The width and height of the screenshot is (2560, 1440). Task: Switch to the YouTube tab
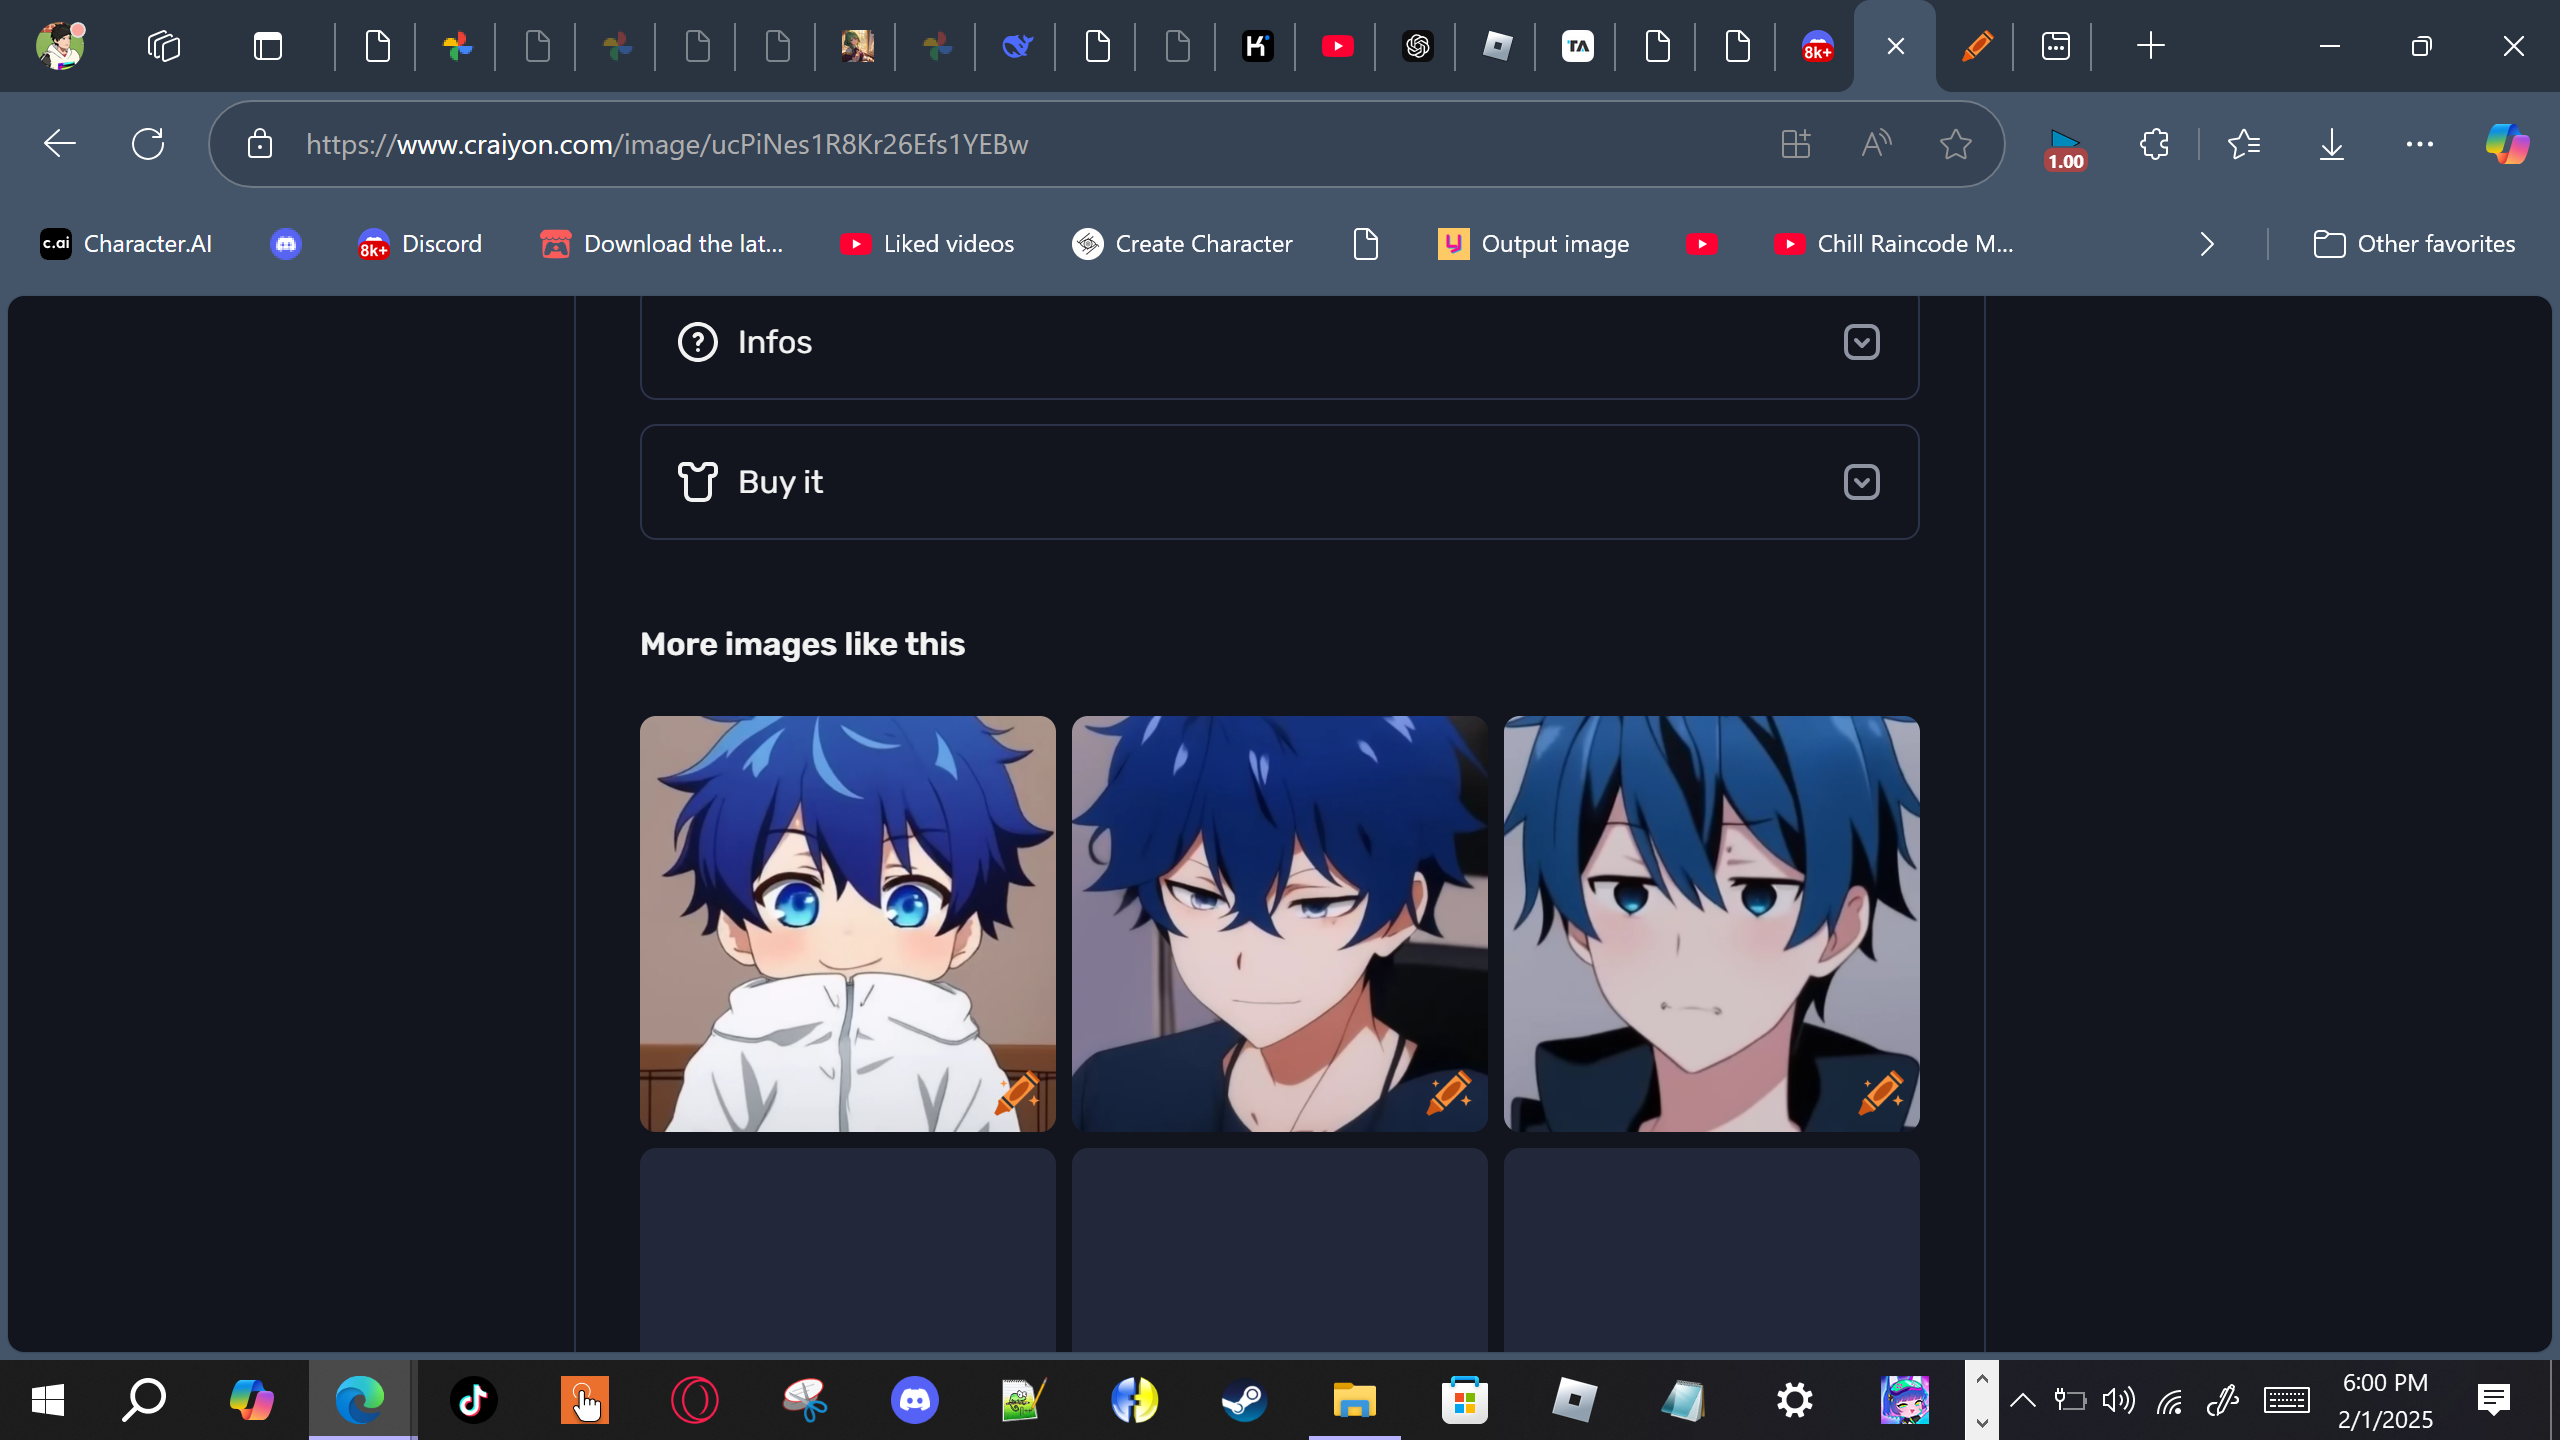1337,46
